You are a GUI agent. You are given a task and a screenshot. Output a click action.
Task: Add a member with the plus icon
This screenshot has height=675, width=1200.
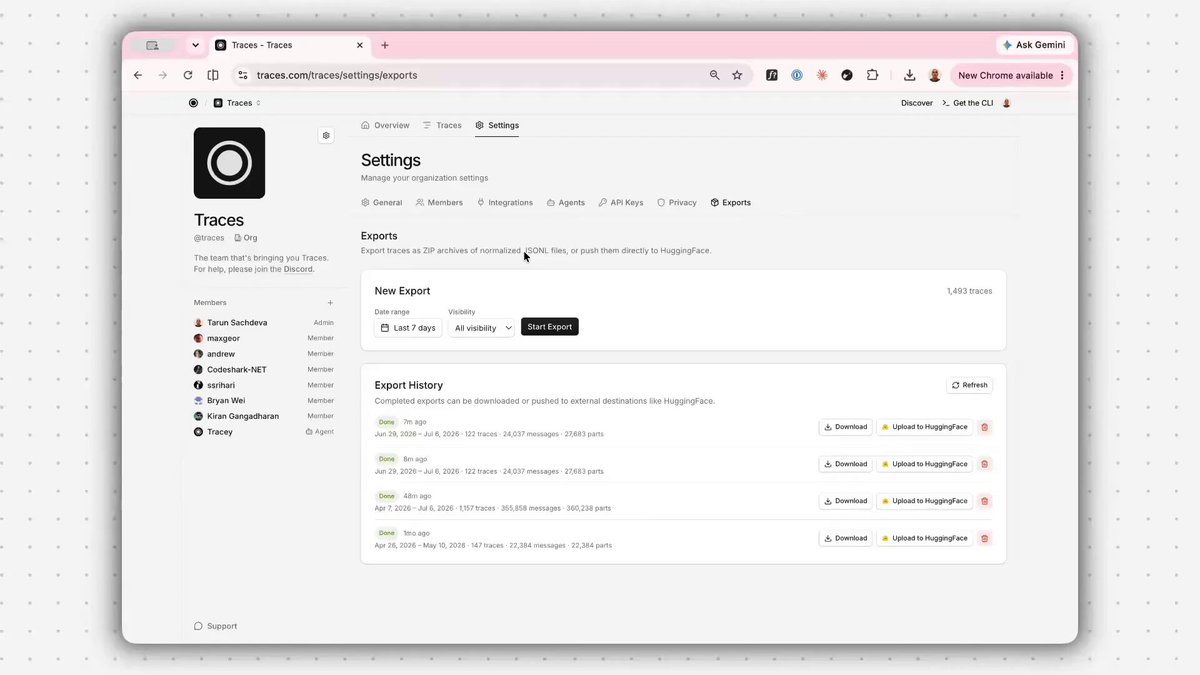(x=330, y=302)
